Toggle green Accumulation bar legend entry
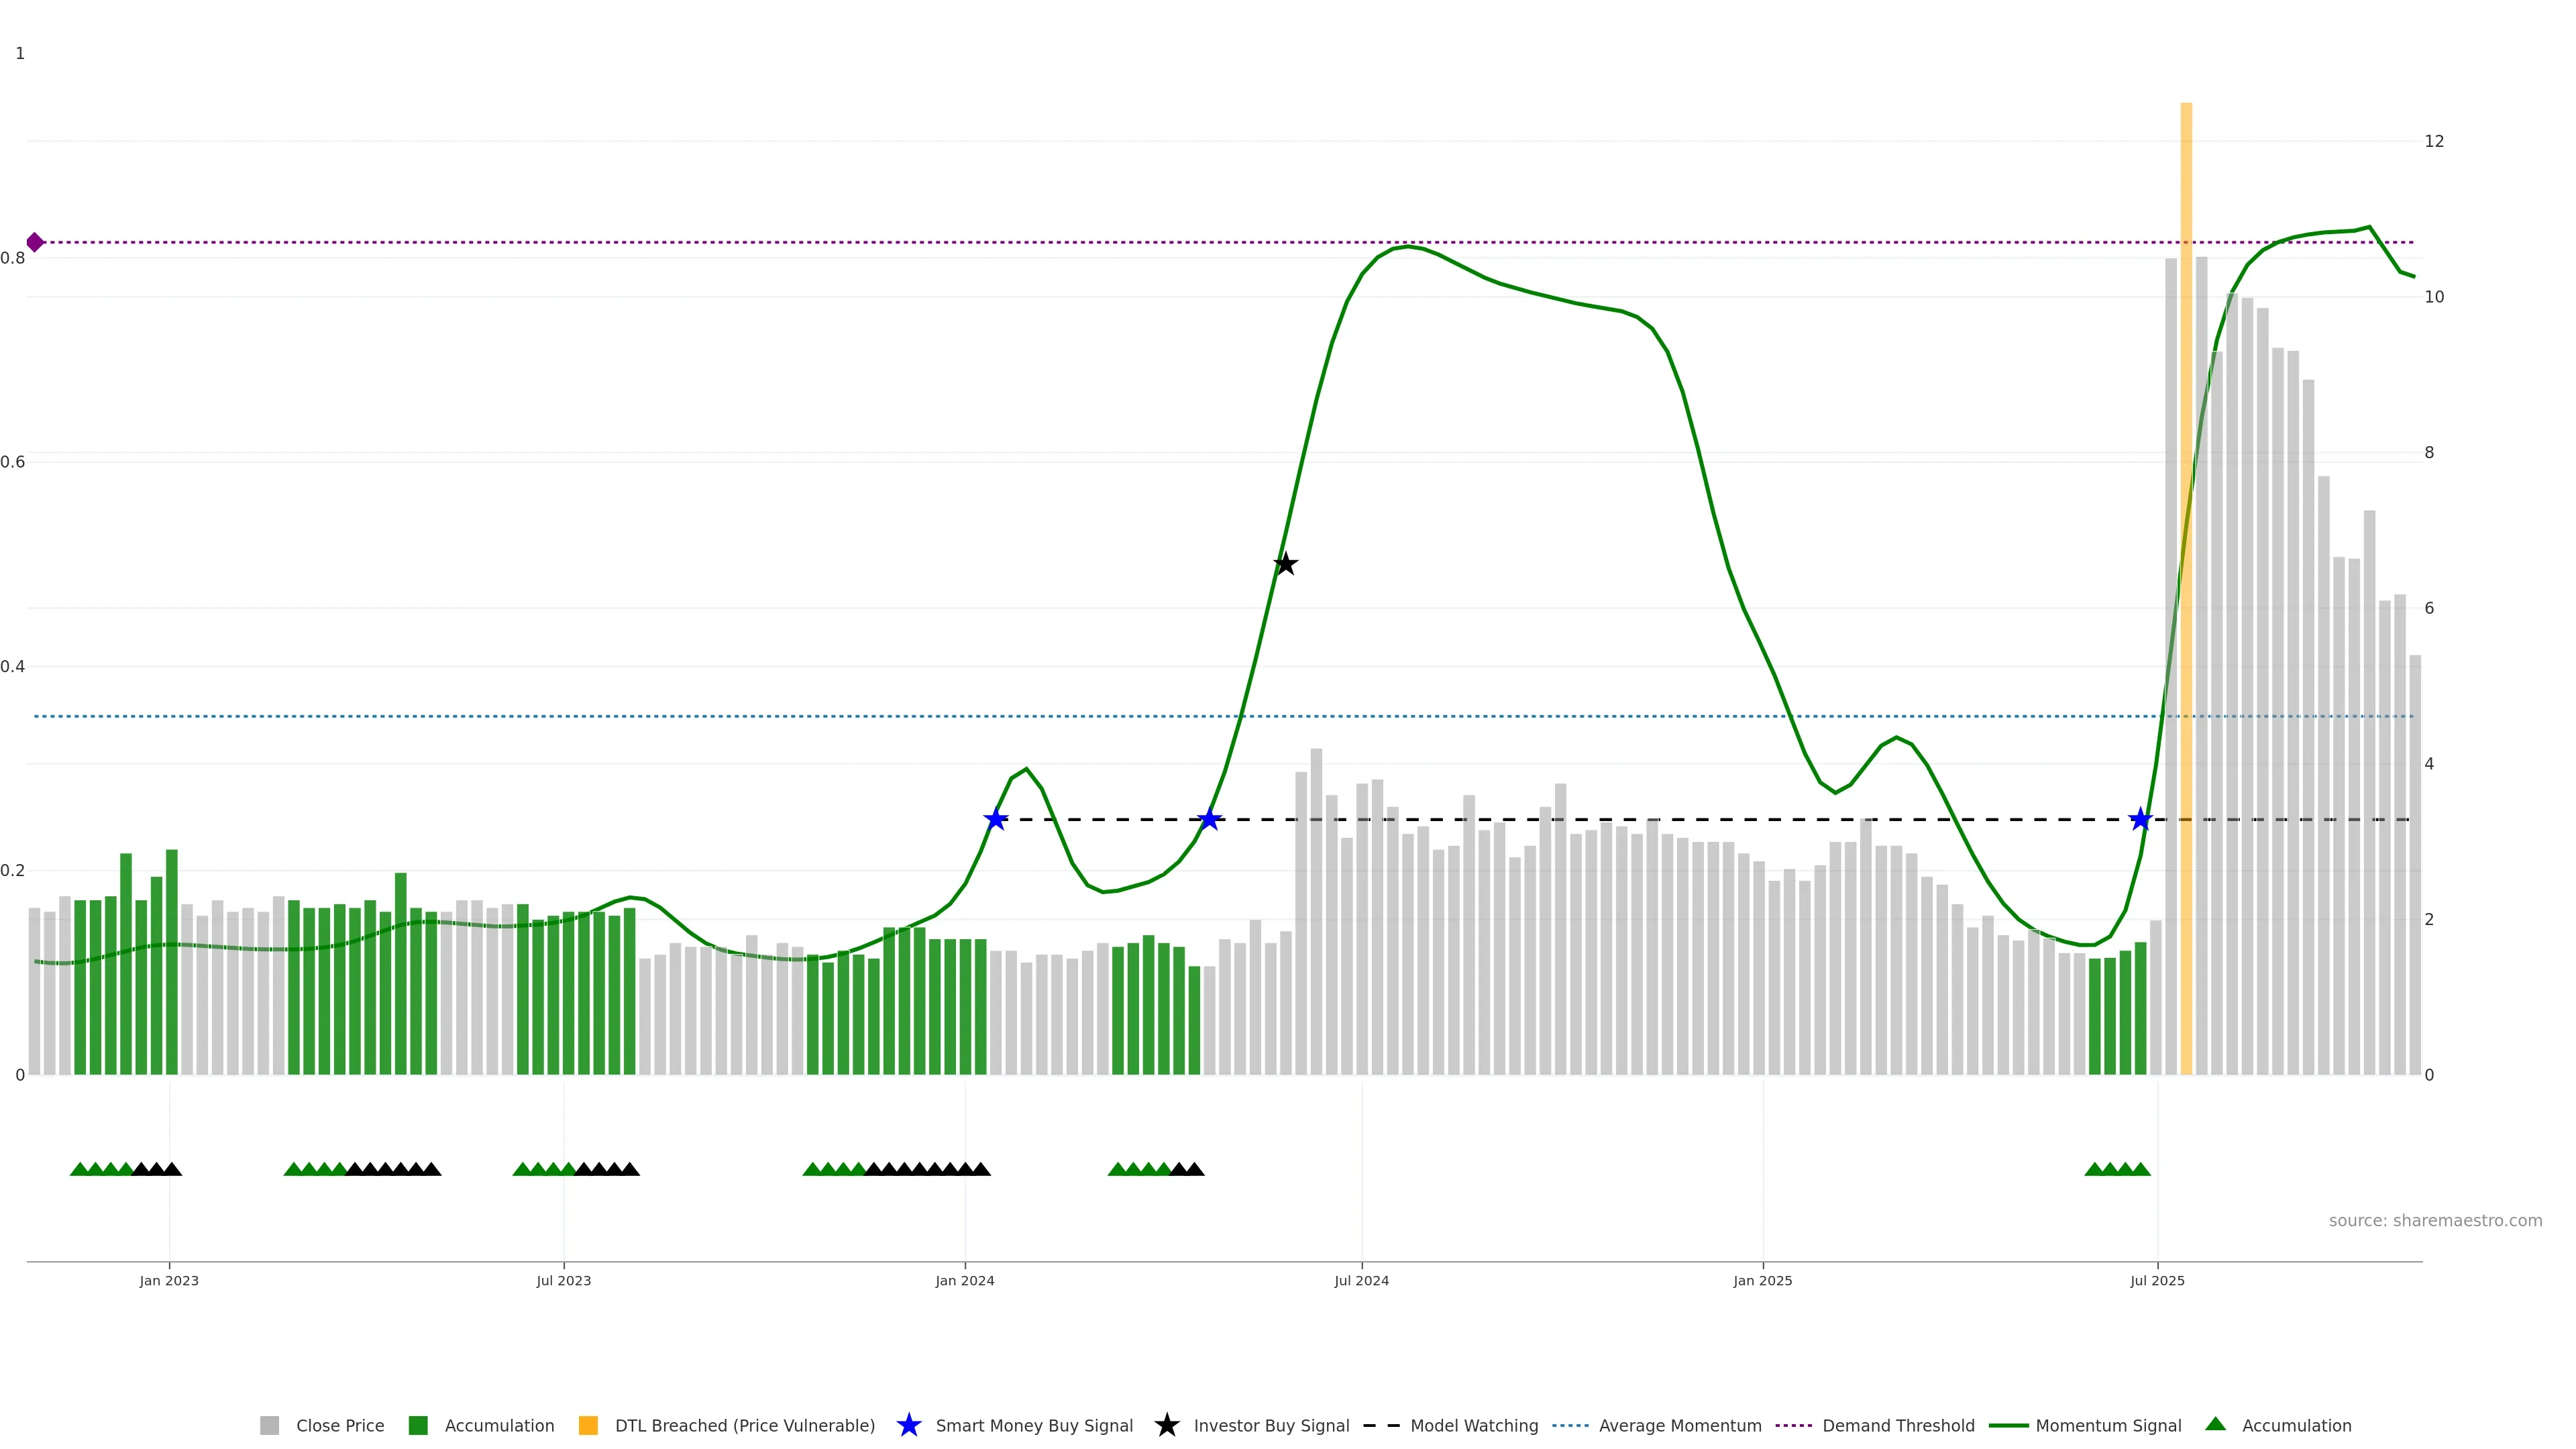This screenshot has width=2576, height=1449. coord(498,1426)
